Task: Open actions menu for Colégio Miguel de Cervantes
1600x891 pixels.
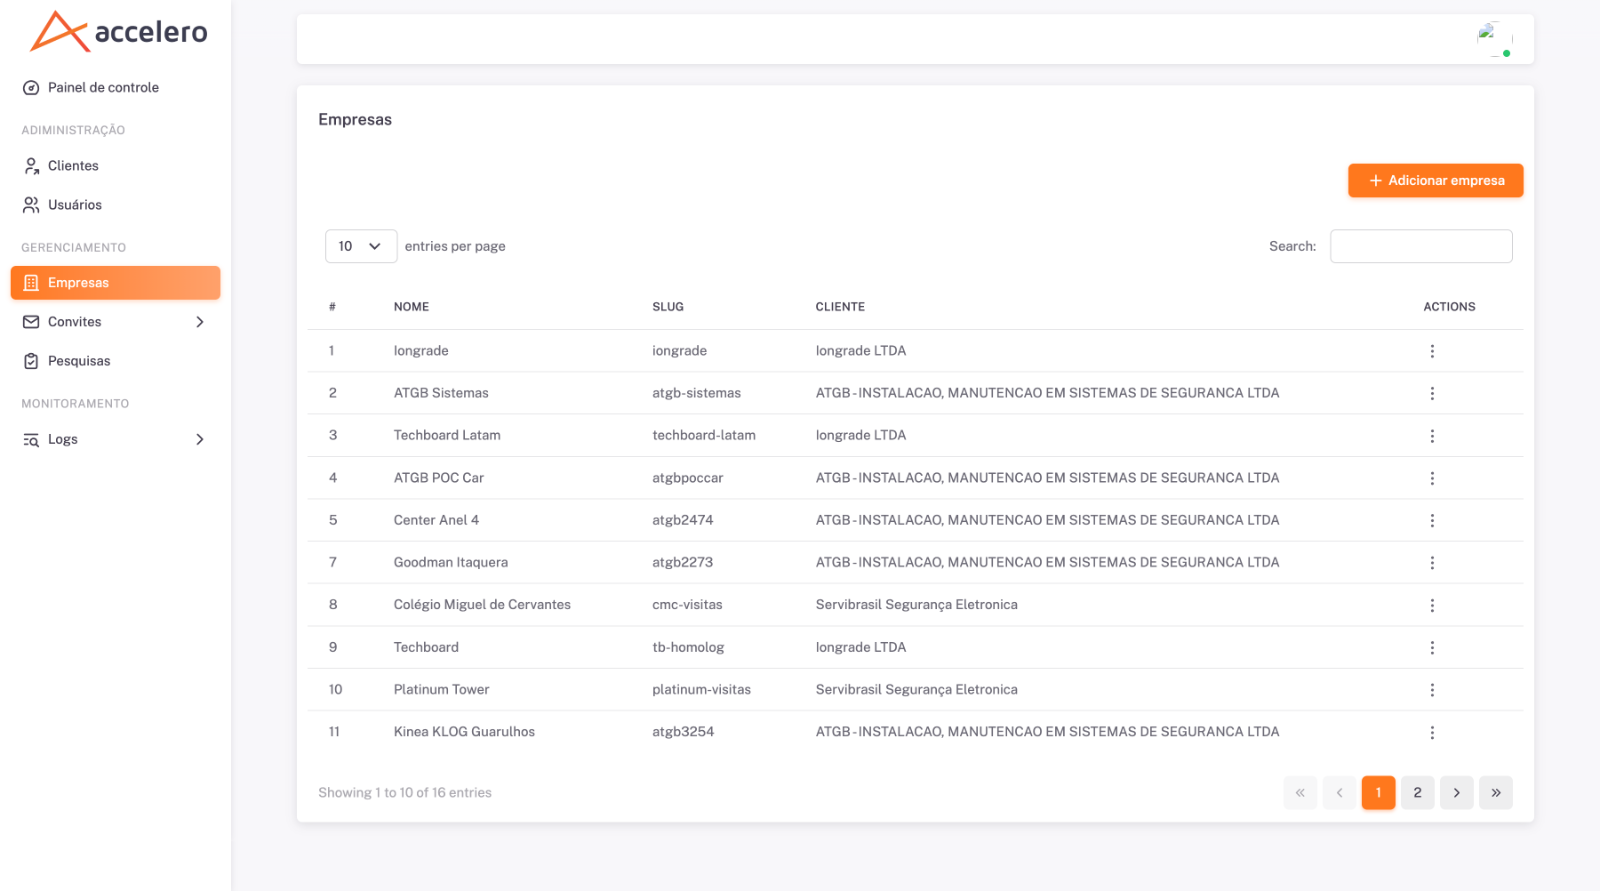Action: [x=1432, y=606]
